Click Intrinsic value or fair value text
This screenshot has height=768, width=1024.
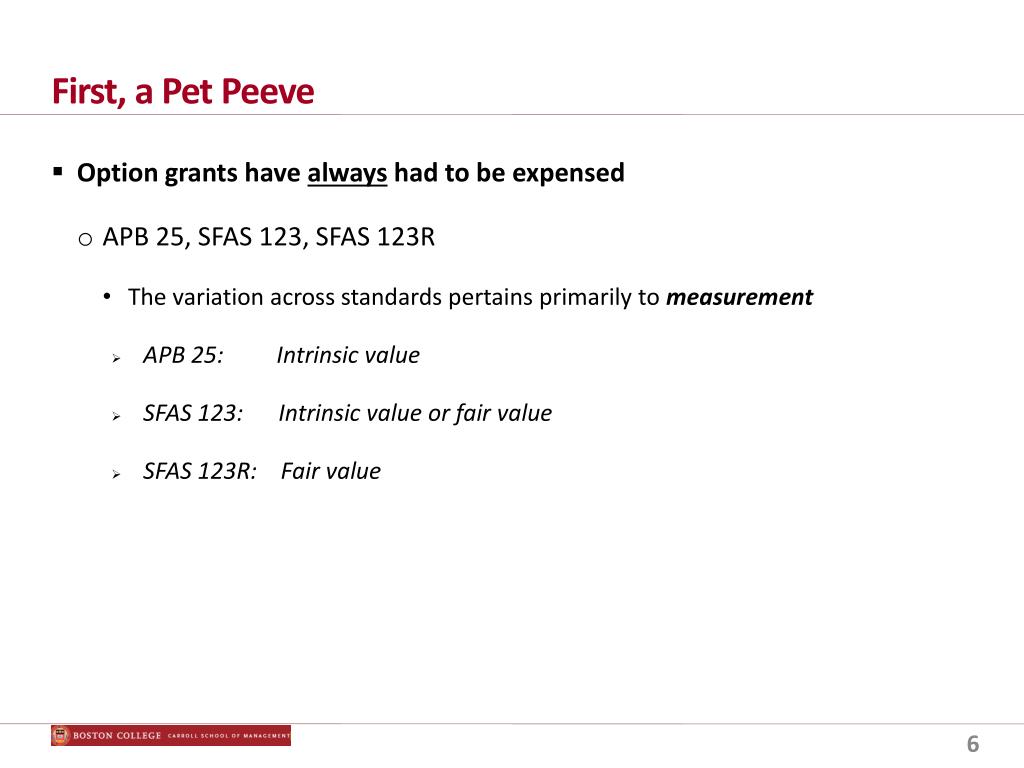[415, 413]
